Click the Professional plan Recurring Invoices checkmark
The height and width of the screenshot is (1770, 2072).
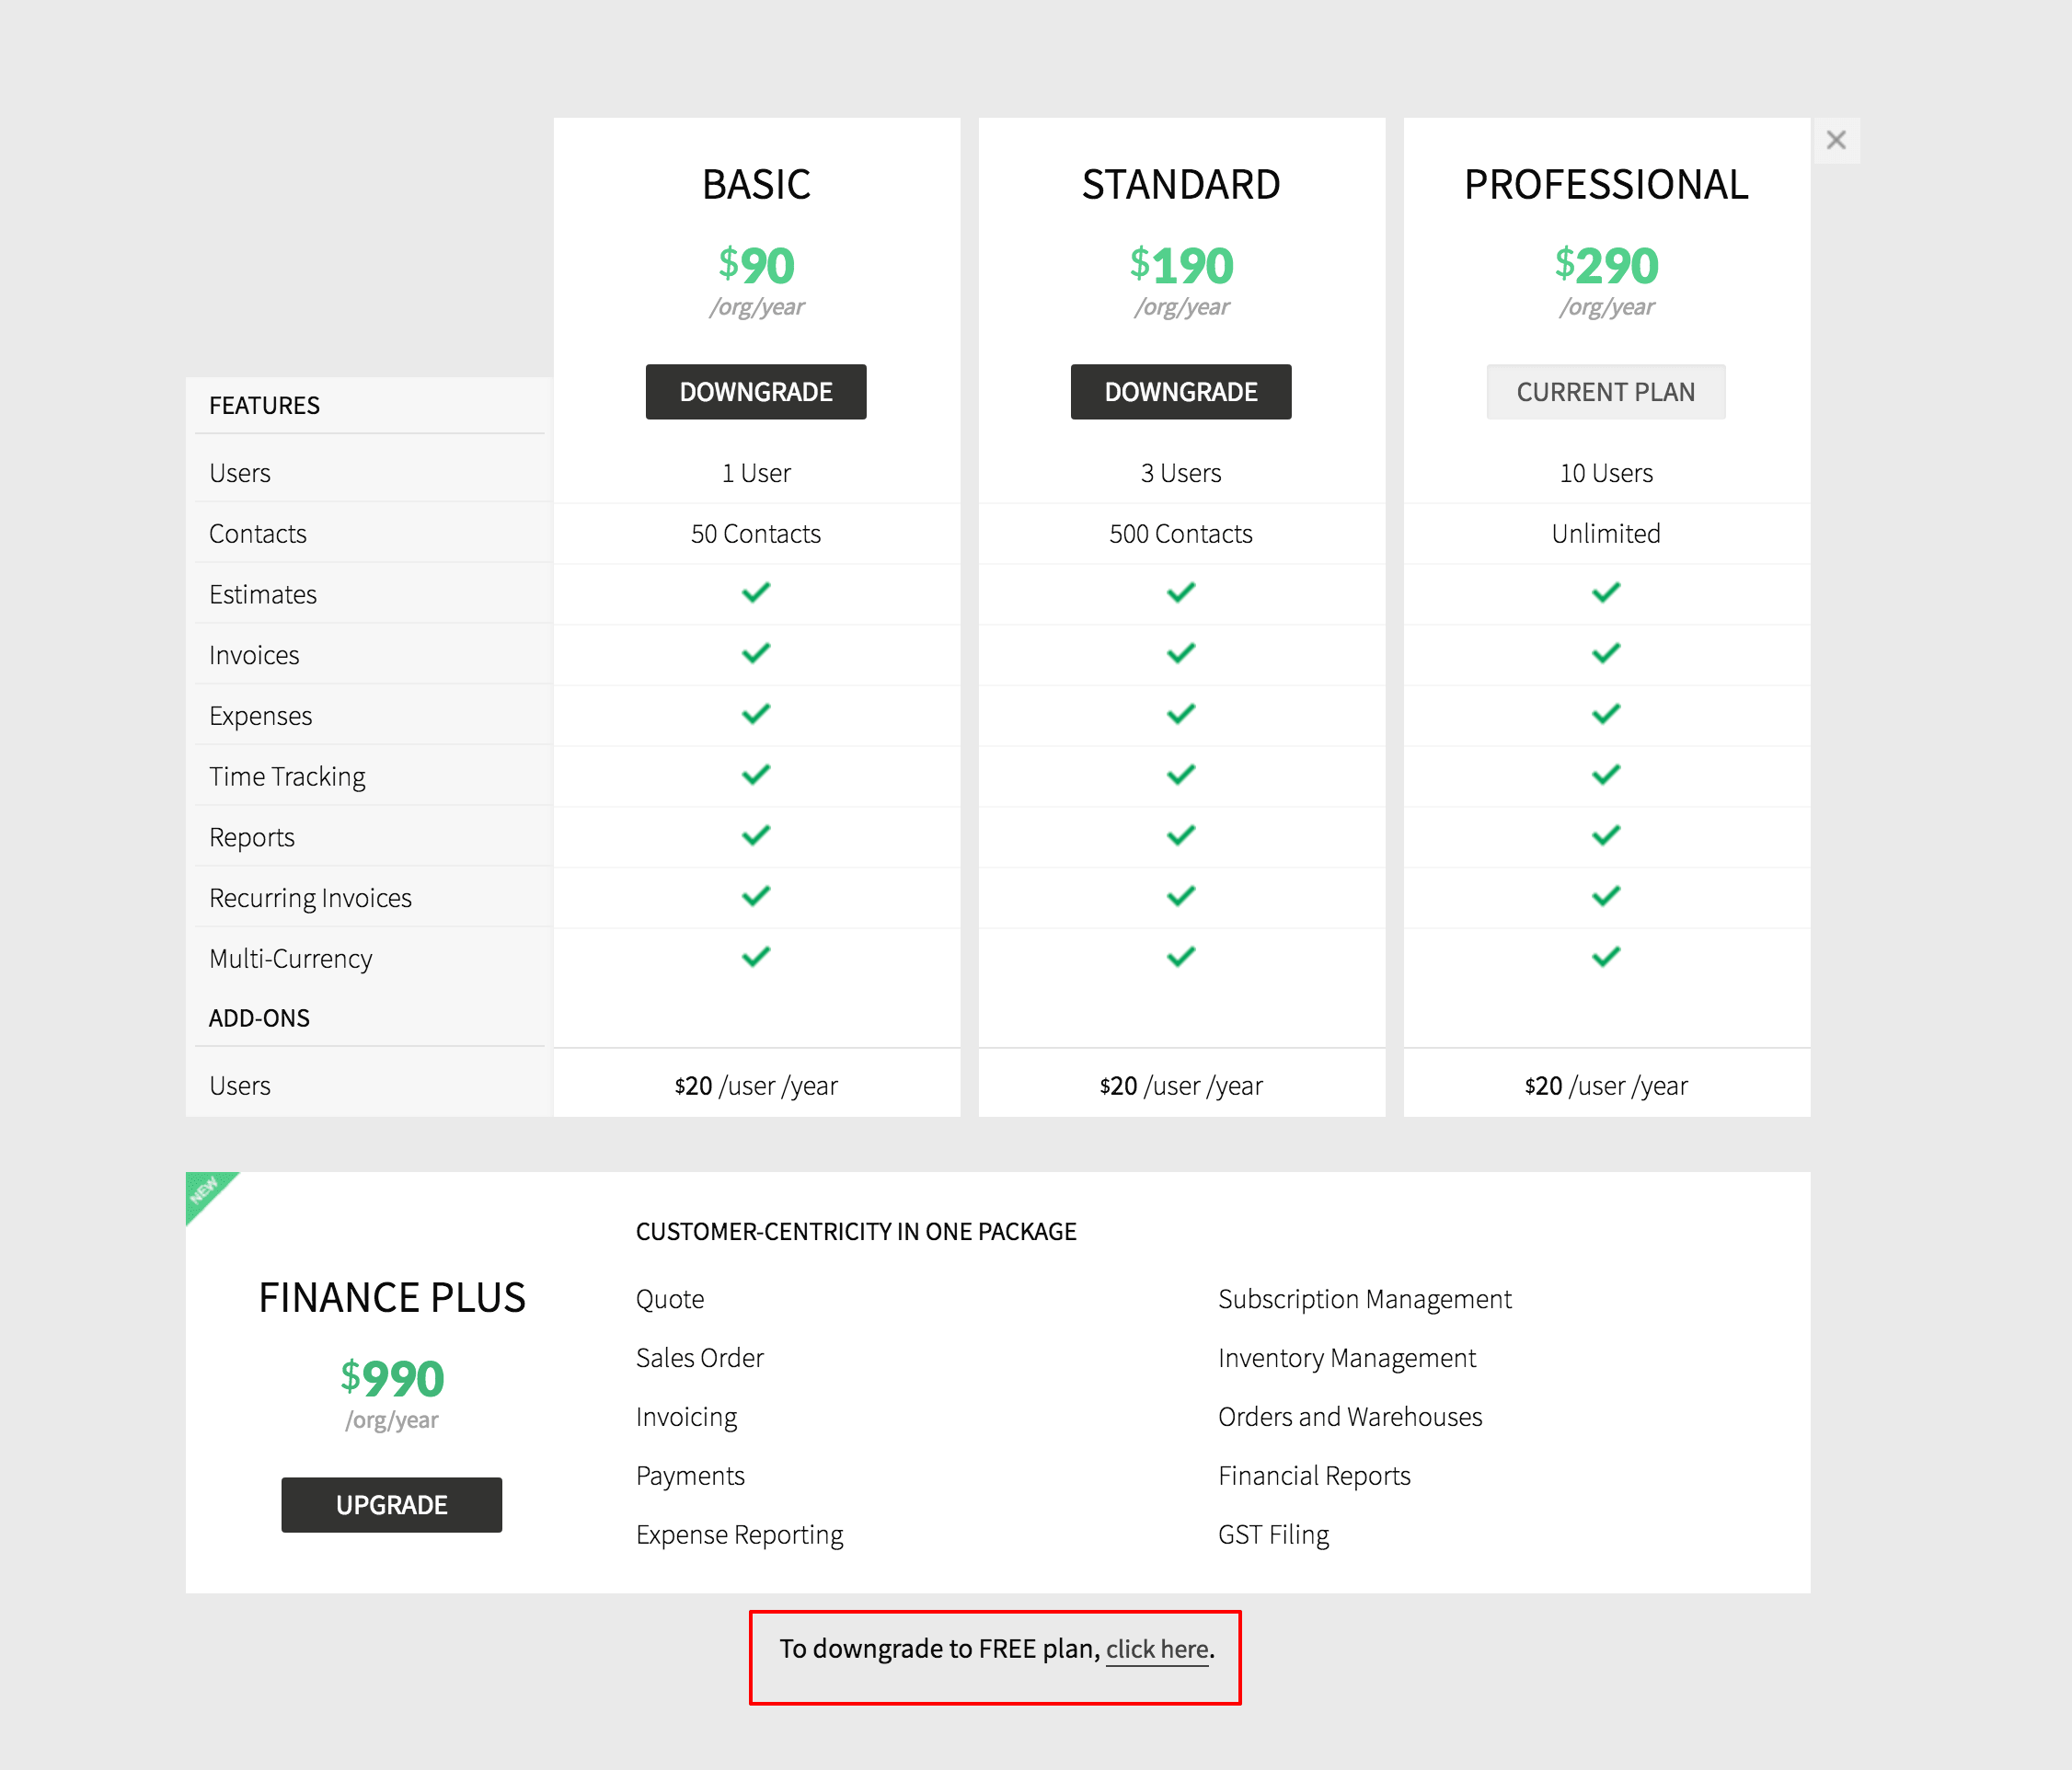[1606, 896]
